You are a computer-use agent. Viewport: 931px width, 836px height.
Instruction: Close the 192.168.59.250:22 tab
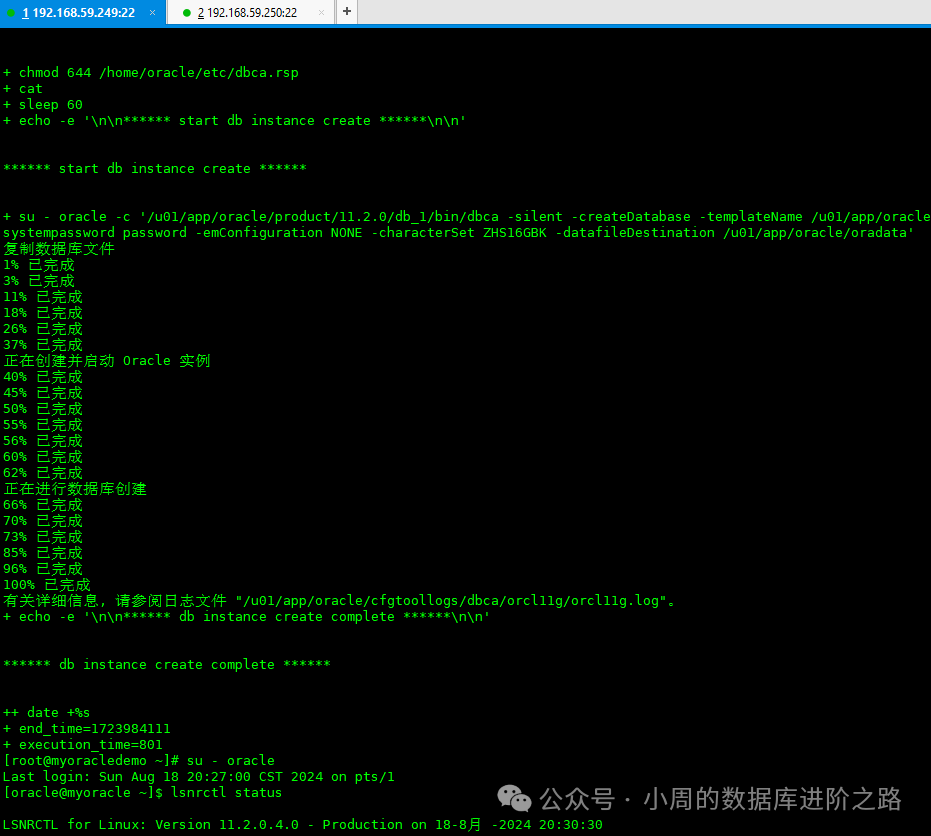[x=321, y=12]
